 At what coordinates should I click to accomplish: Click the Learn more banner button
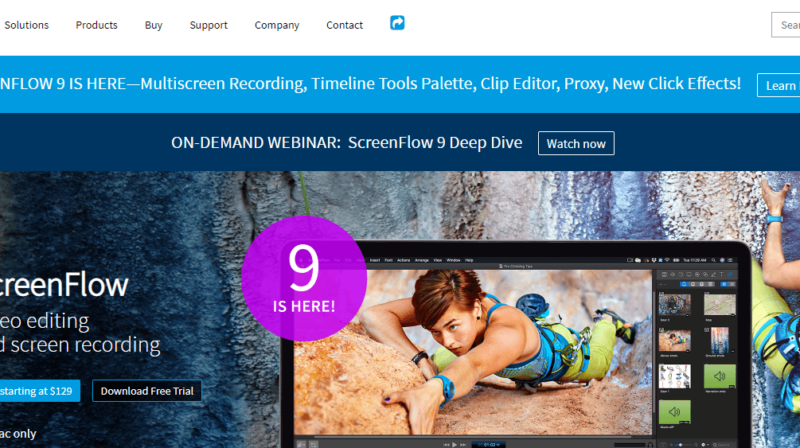click(779, 85)
